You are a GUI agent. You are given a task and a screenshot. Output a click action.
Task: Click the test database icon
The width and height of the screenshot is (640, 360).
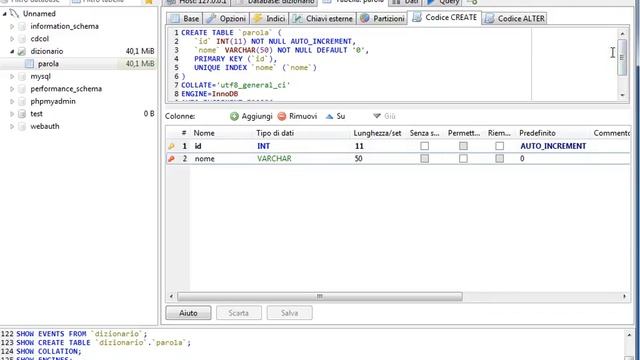click(22, 114)
